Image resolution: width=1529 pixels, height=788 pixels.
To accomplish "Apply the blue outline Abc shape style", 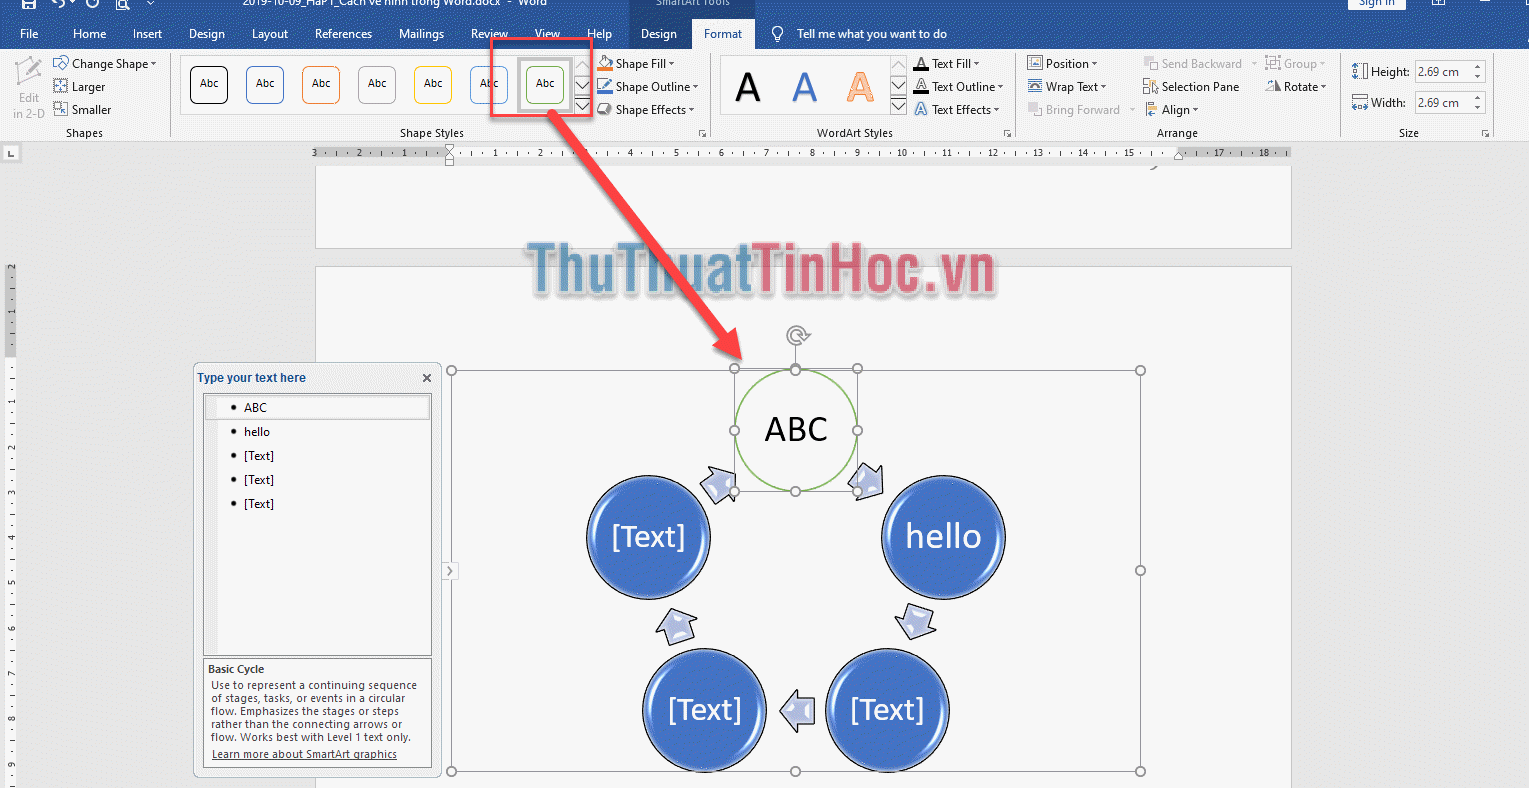I will (265, 84).
